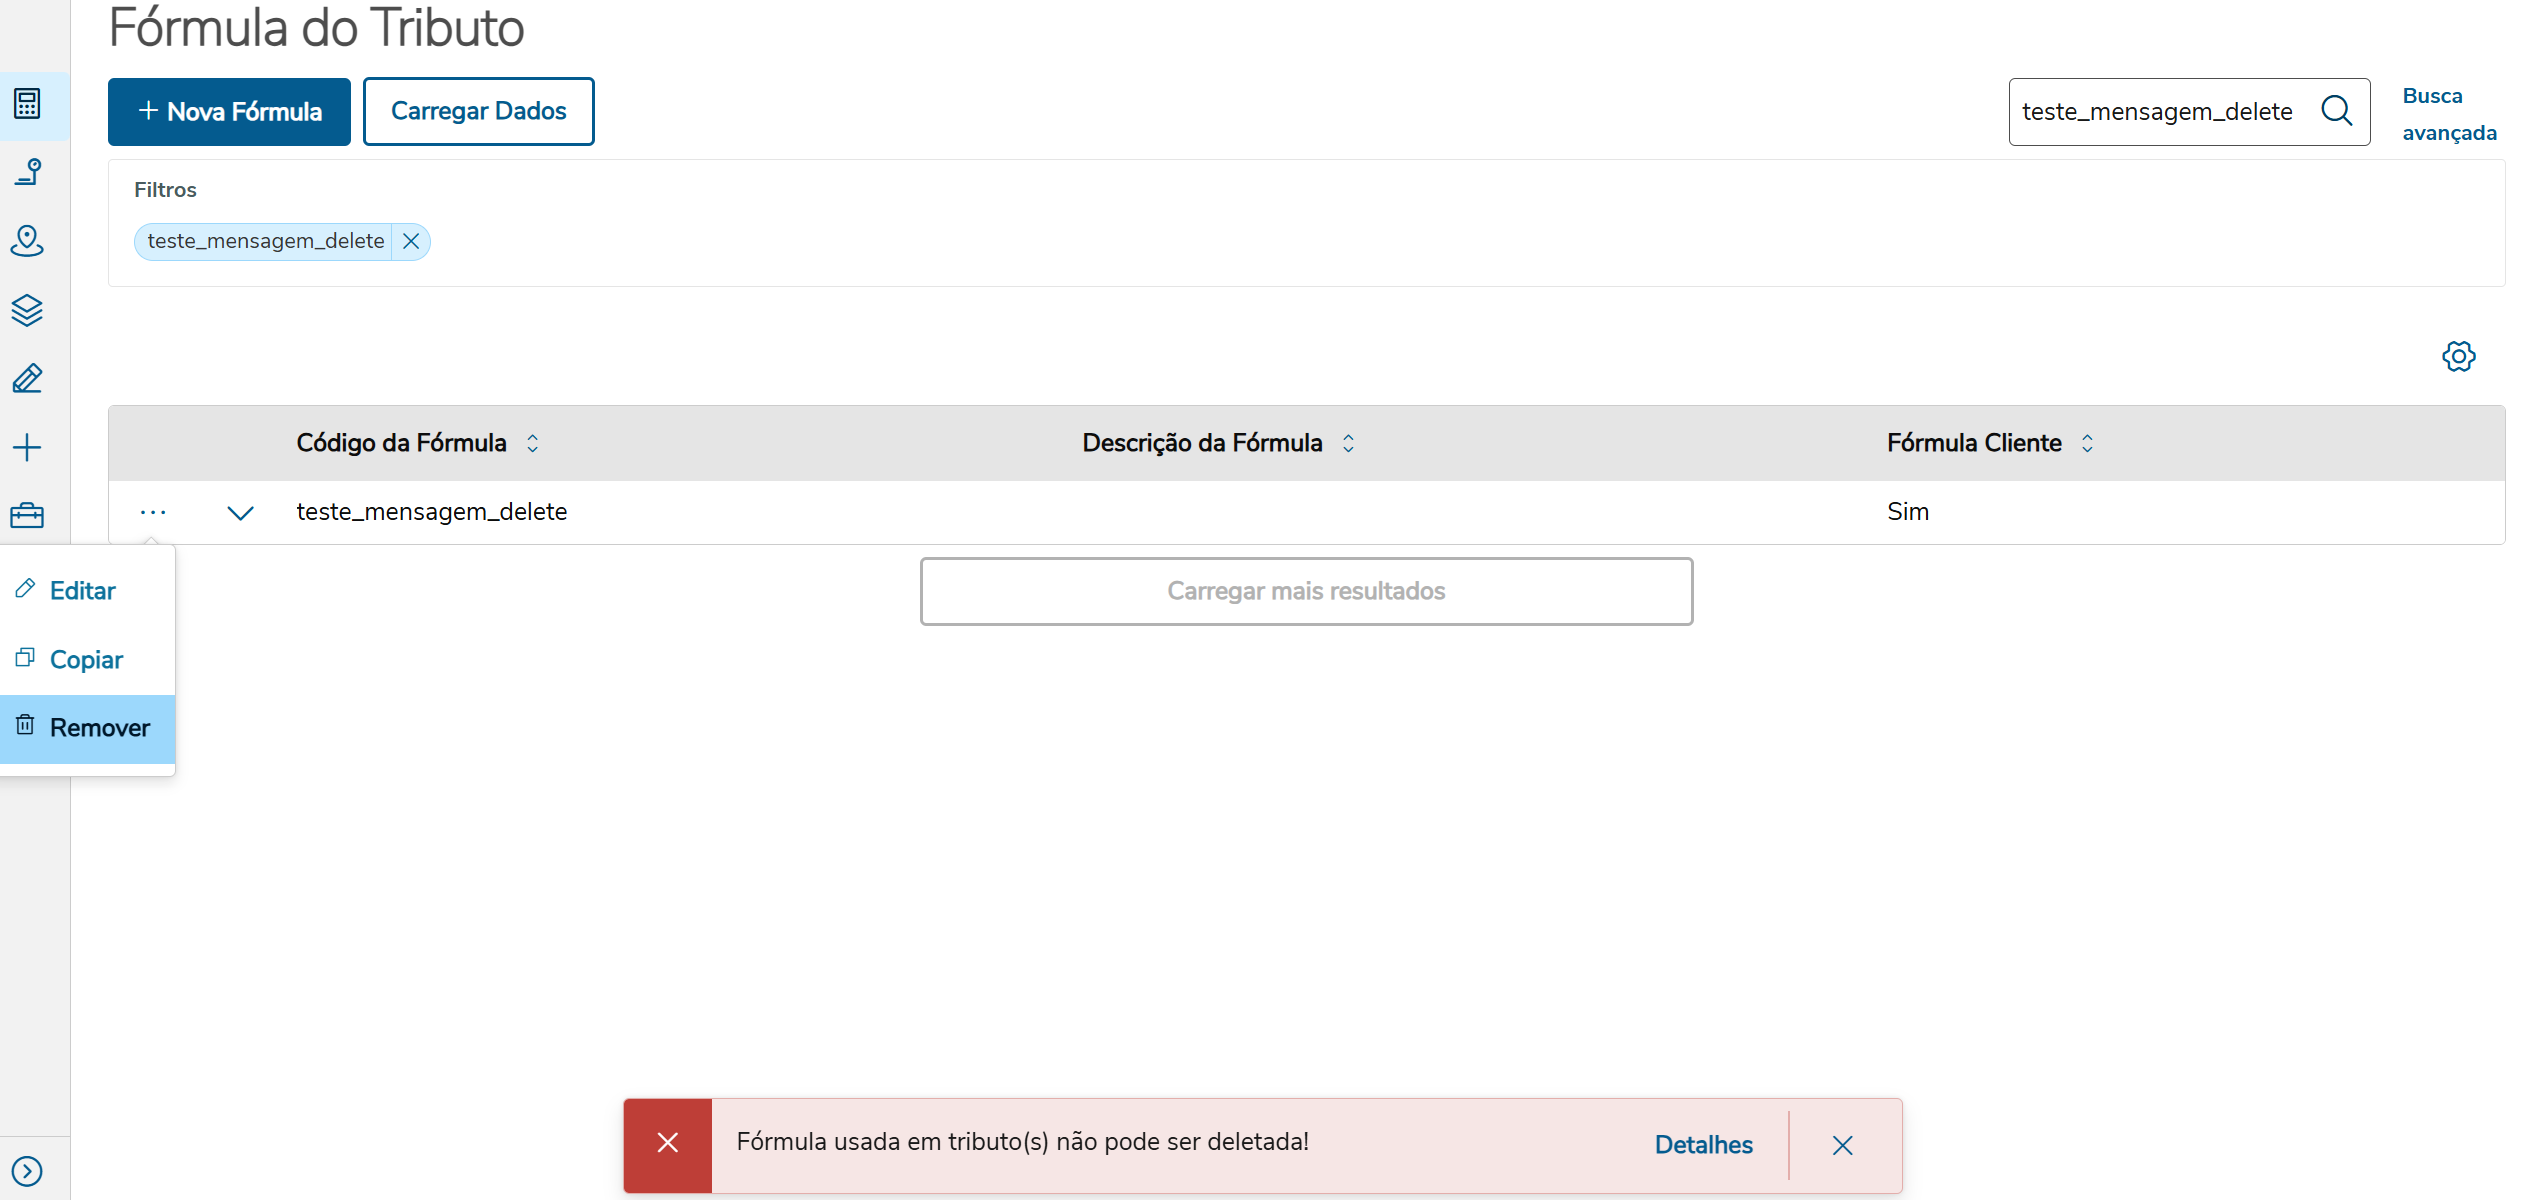2542x1200 pixels.
Task: Sort by Código da Fórmula column
Action: pos(533,443)
